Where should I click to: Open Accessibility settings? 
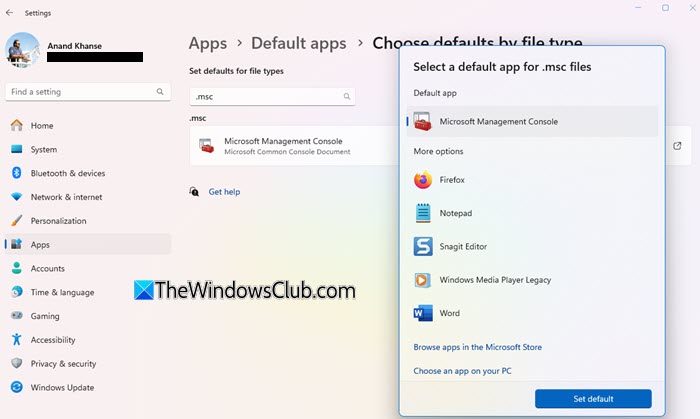coord(88,340)
